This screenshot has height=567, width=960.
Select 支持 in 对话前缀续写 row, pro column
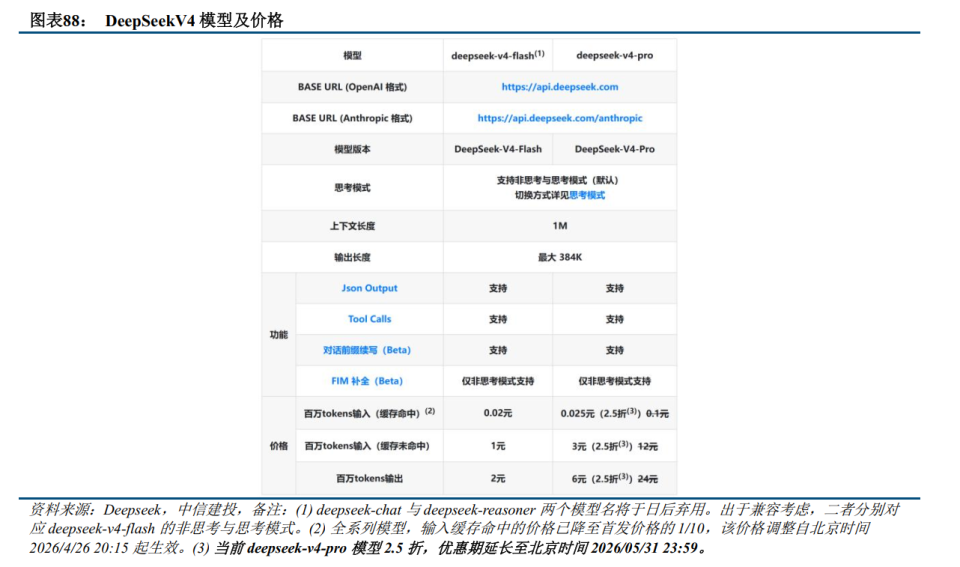pyautogui.click(x=615, y=350)
